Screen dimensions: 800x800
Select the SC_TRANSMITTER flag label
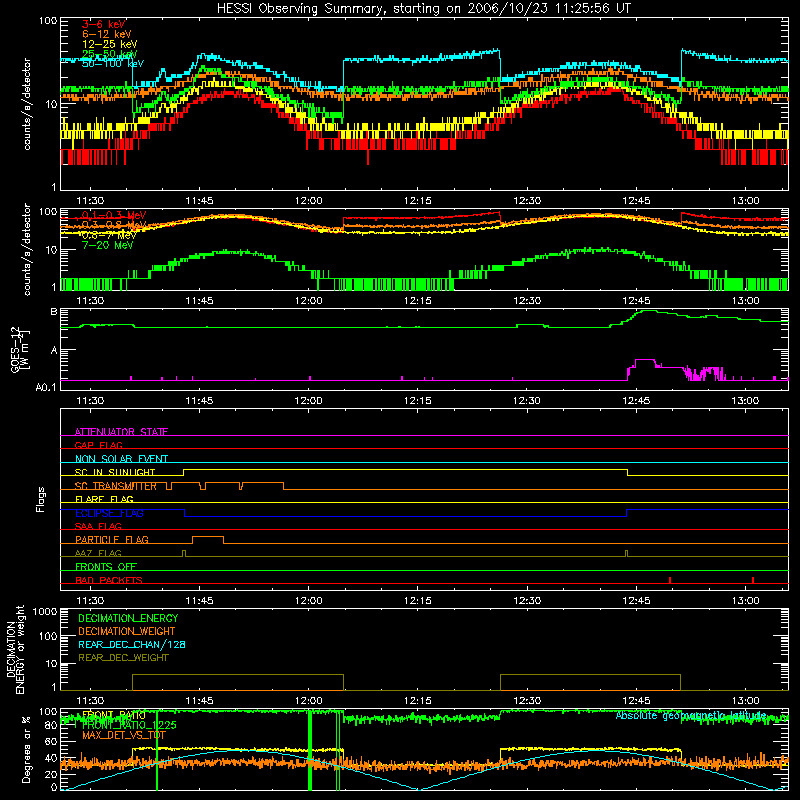[116, 486]
